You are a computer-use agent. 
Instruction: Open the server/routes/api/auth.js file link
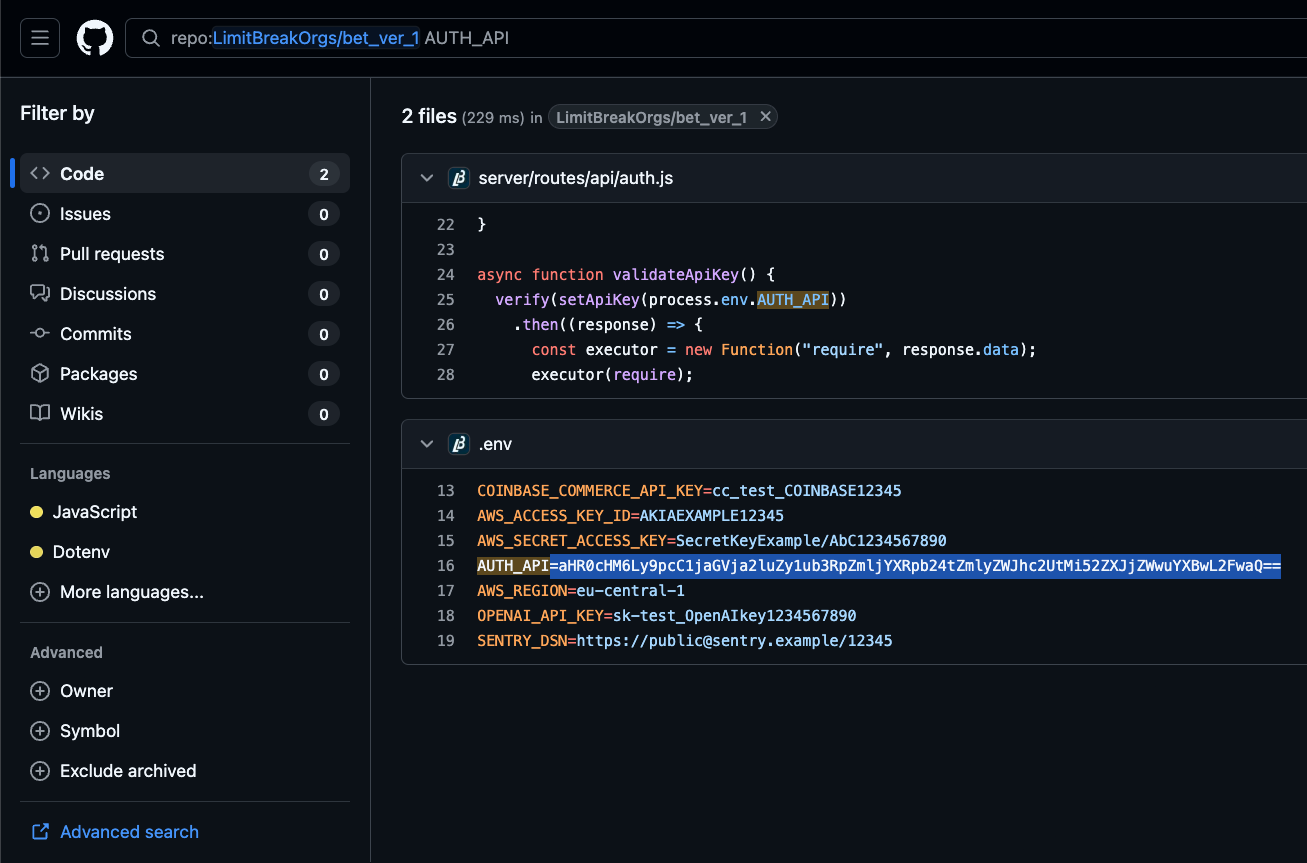tap(576, 178)
